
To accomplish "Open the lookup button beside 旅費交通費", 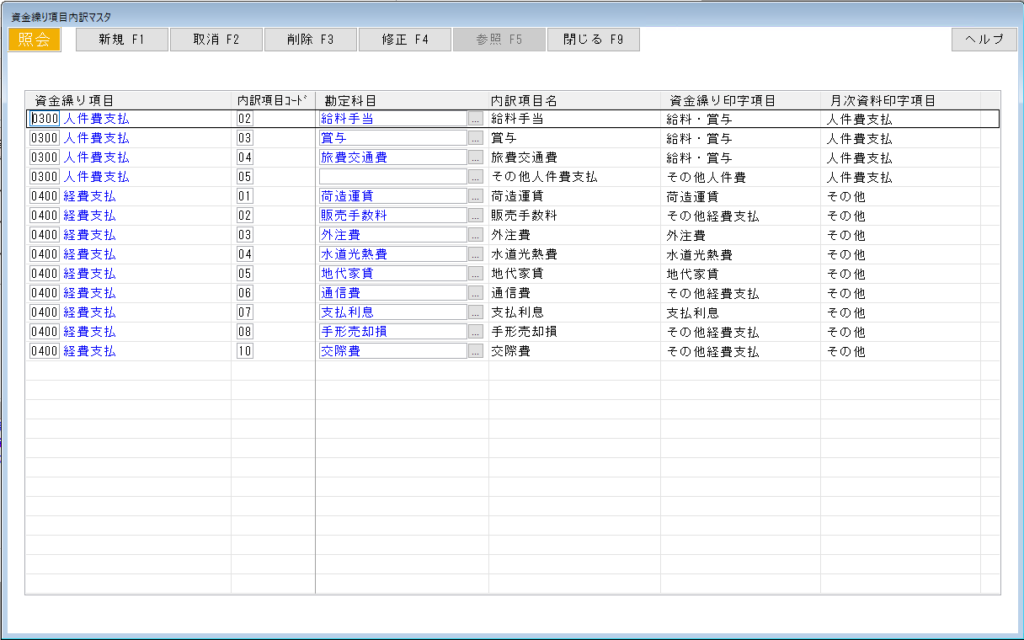I will [x=475, y=157].
